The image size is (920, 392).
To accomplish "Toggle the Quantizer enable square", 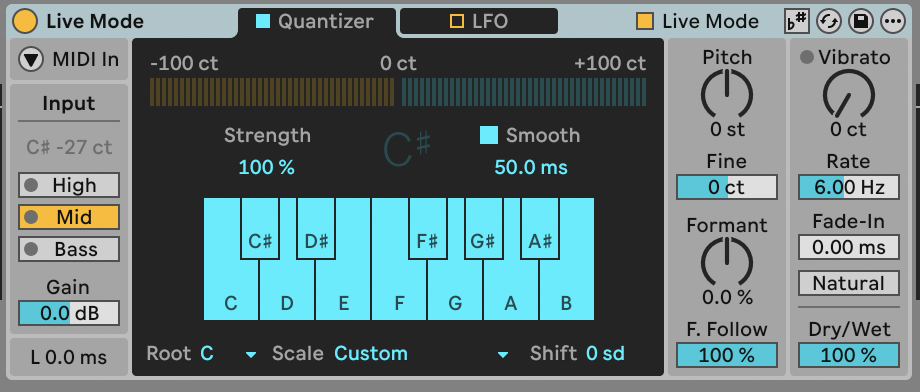I will point(263,22).
